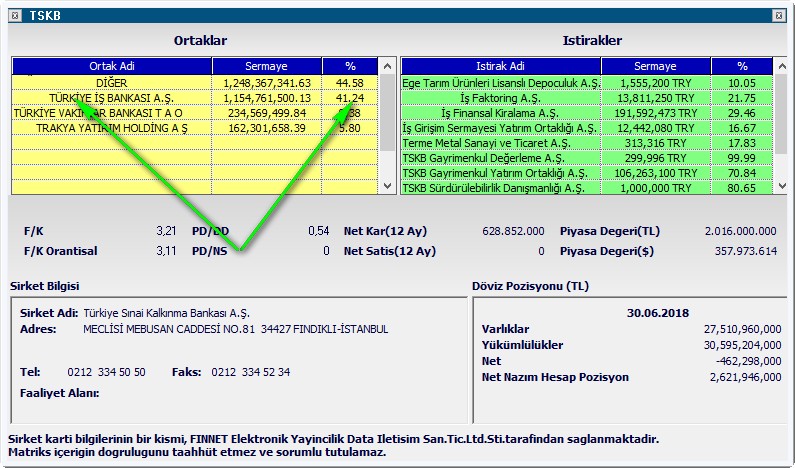Click capital value 1,248,367,341.63
Image resolution: width=795 pixels, height=468 pixels.
[267, 83]
